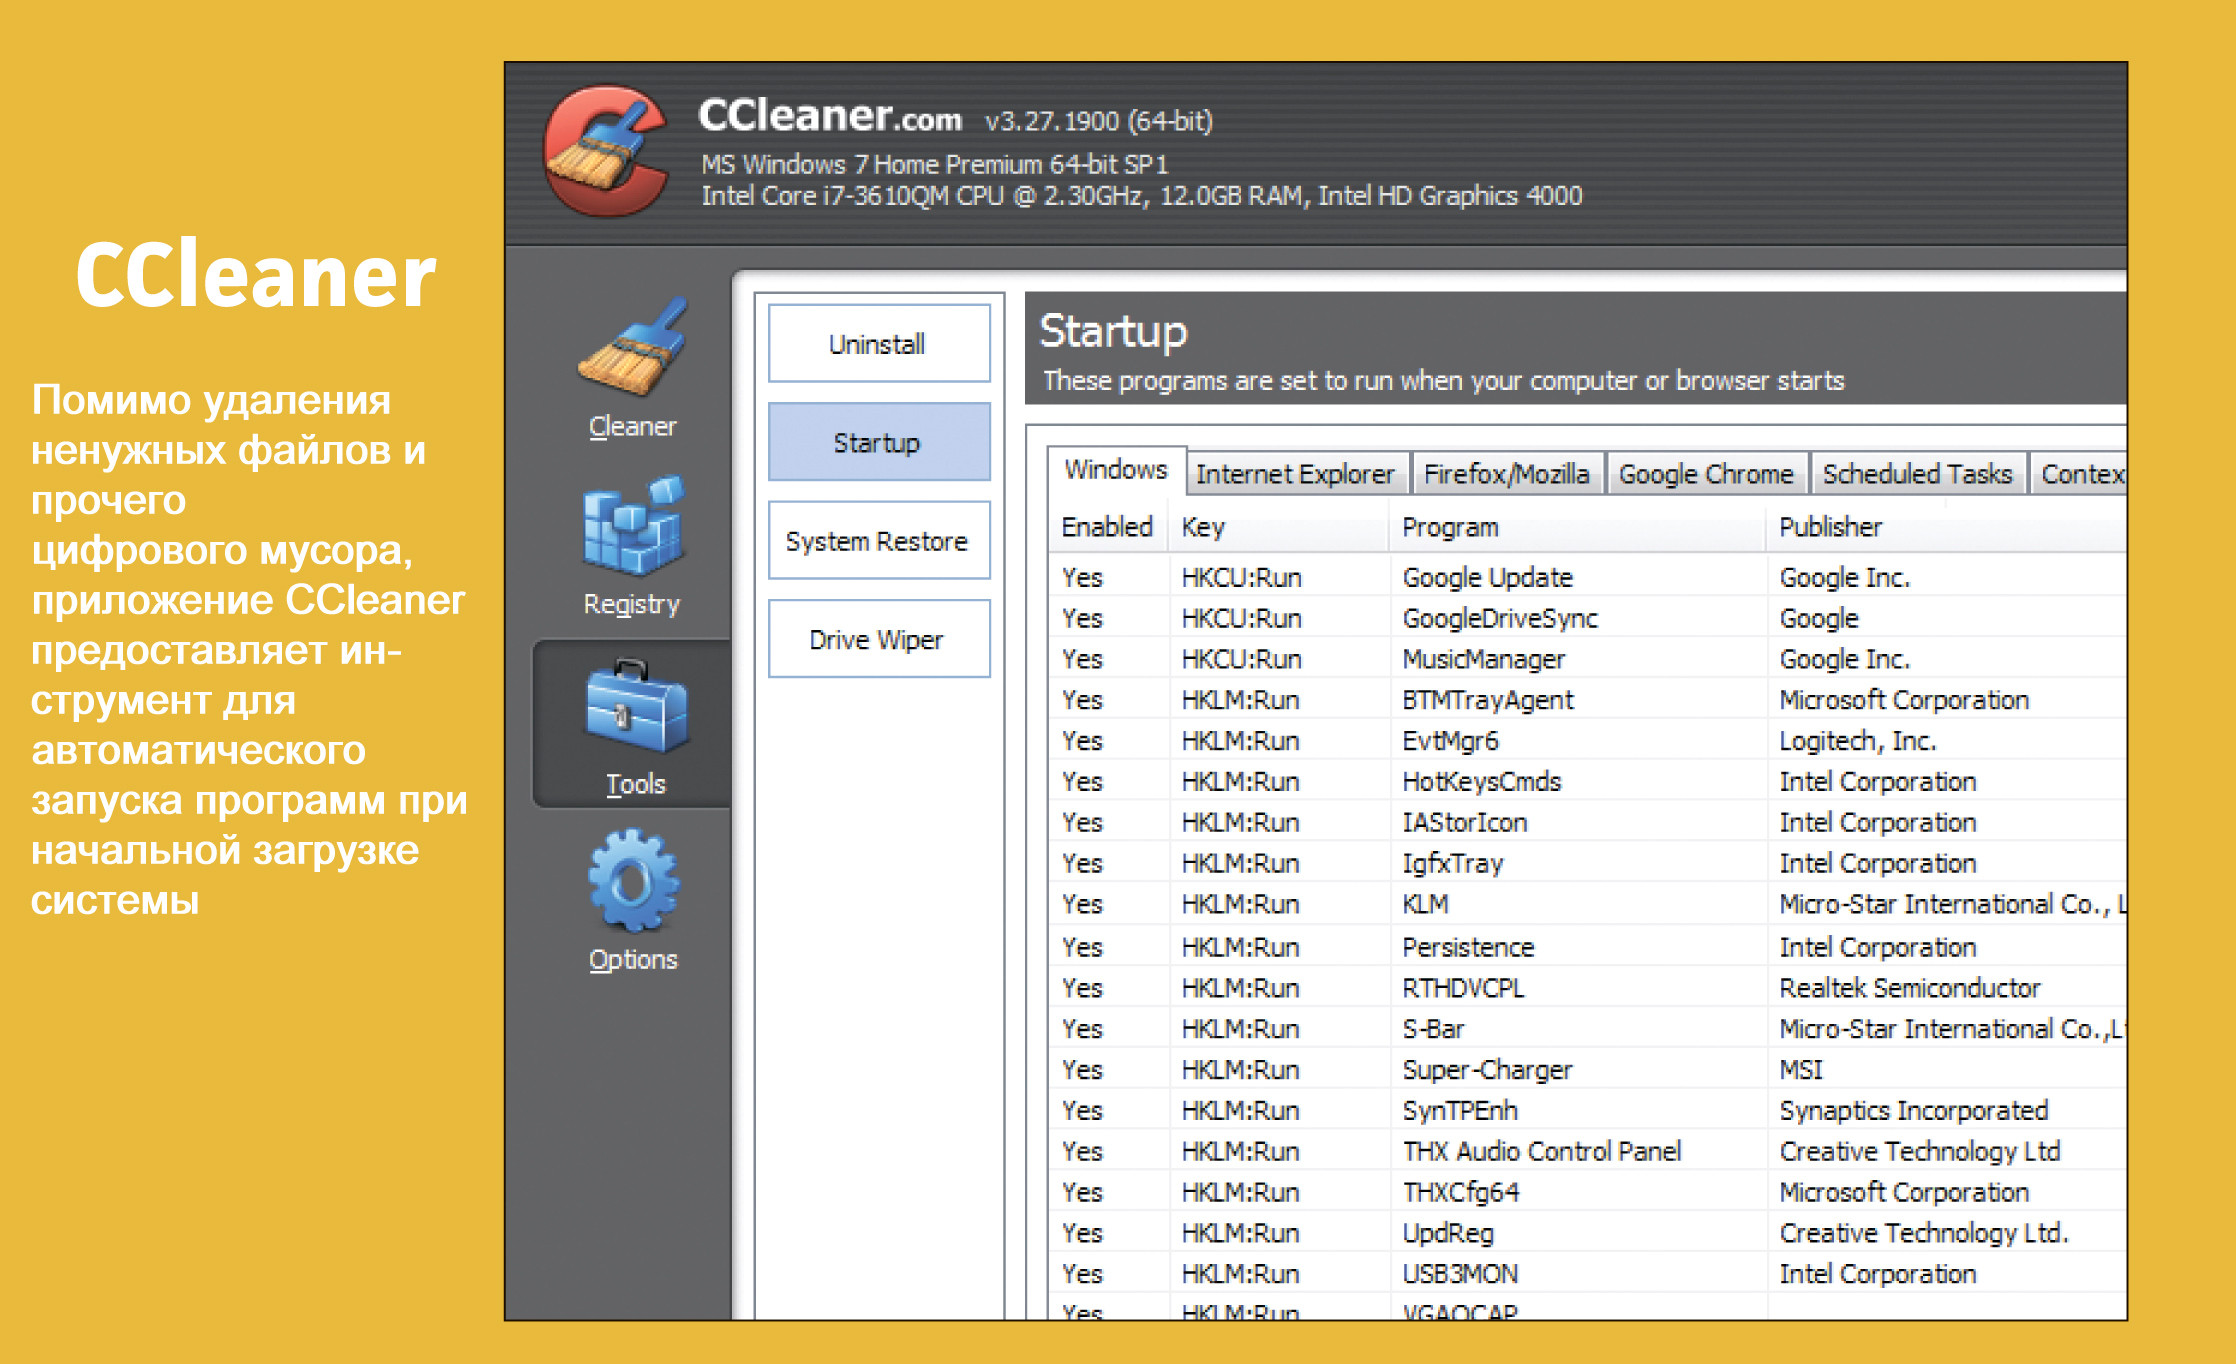Switch to the Firefox/Mozilla tab
Screen dimensions: 2236x1364
coord(1506,474)
